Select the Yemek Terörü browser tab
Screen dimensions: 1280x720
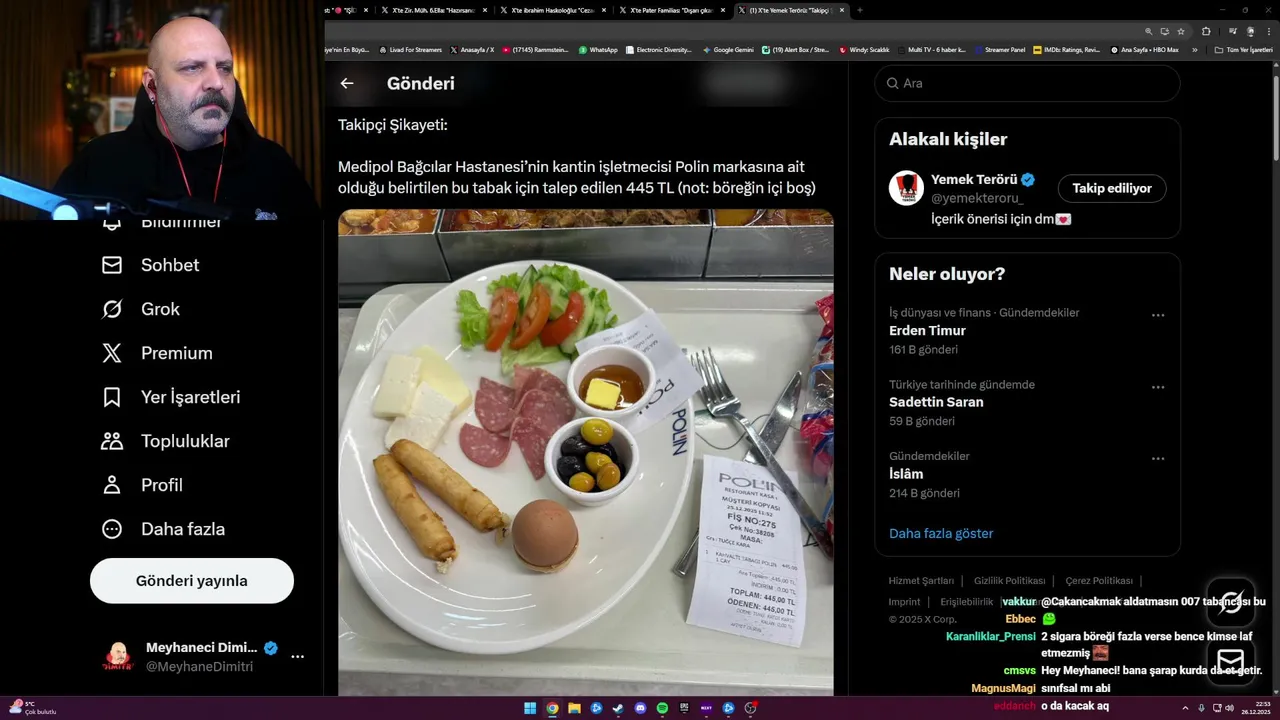tap(790, 10)
